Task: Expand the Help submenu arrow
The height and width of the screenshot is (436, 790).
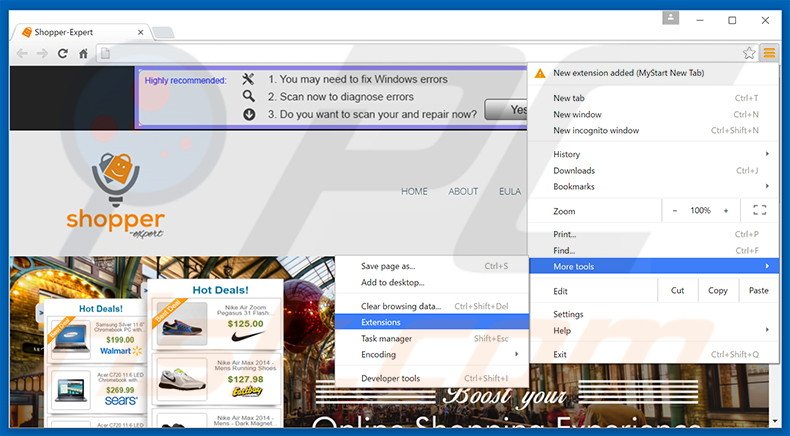Action: coord(767,330)
